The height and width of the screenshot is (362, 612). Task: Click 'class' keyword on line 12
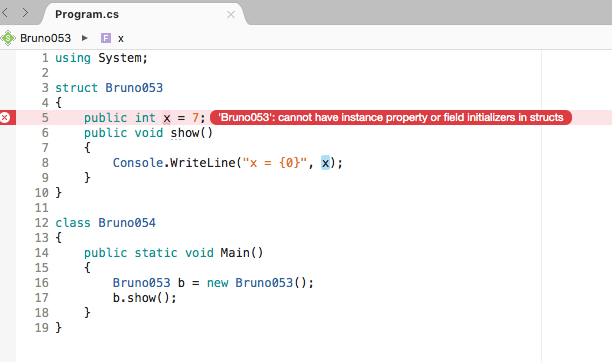[x=73, y=223]
